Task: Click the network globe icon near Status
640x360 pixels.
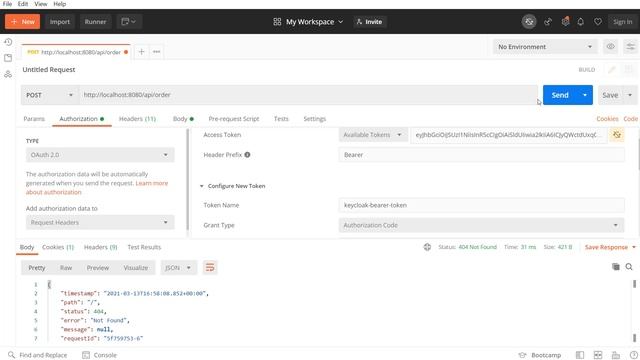Action: click(427, 247)
